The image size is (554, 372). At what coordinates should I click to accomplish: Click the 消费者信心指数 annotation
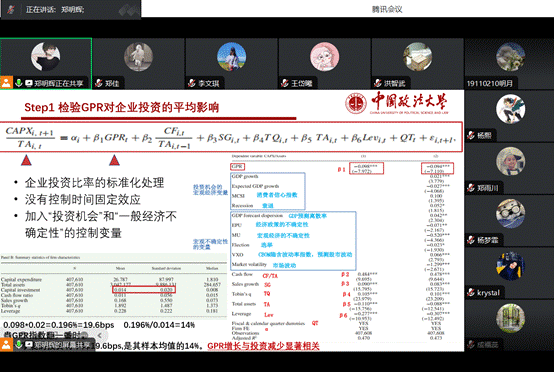tap(277, 195)
